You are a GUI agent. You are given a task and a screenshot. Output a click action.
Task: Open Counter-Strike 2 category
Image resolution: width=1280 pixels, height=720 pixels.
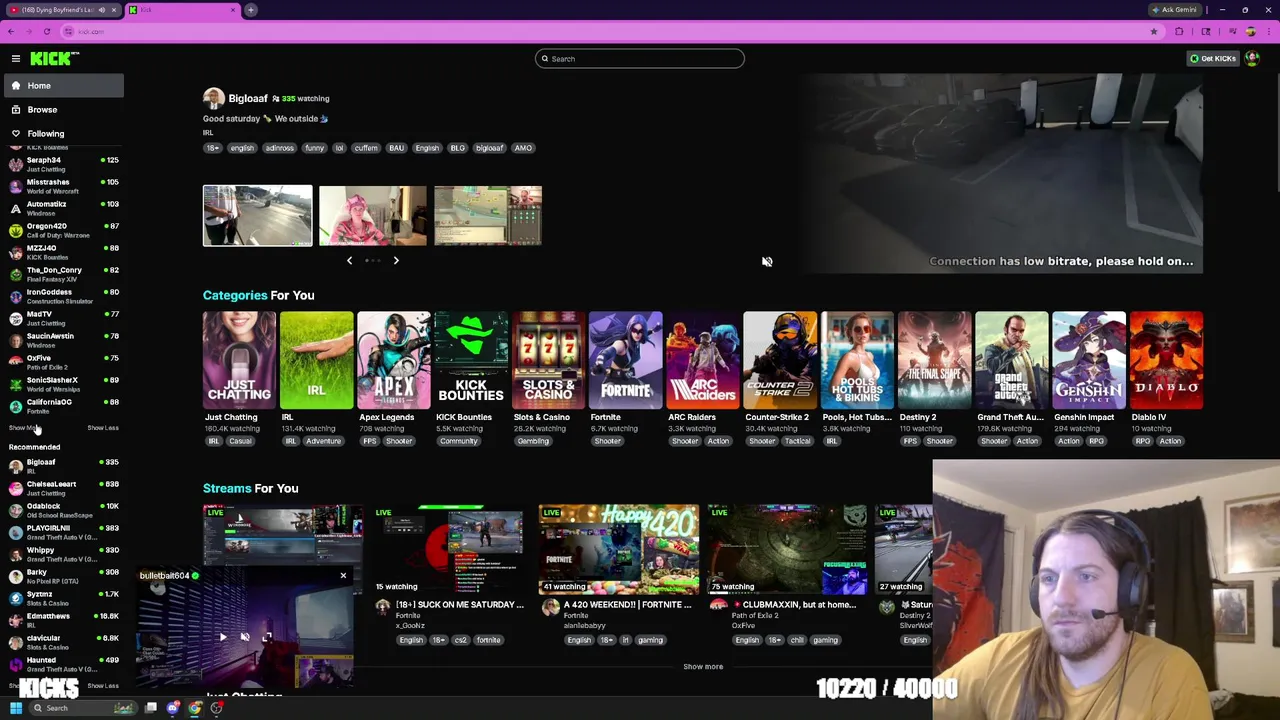point(780,361)
